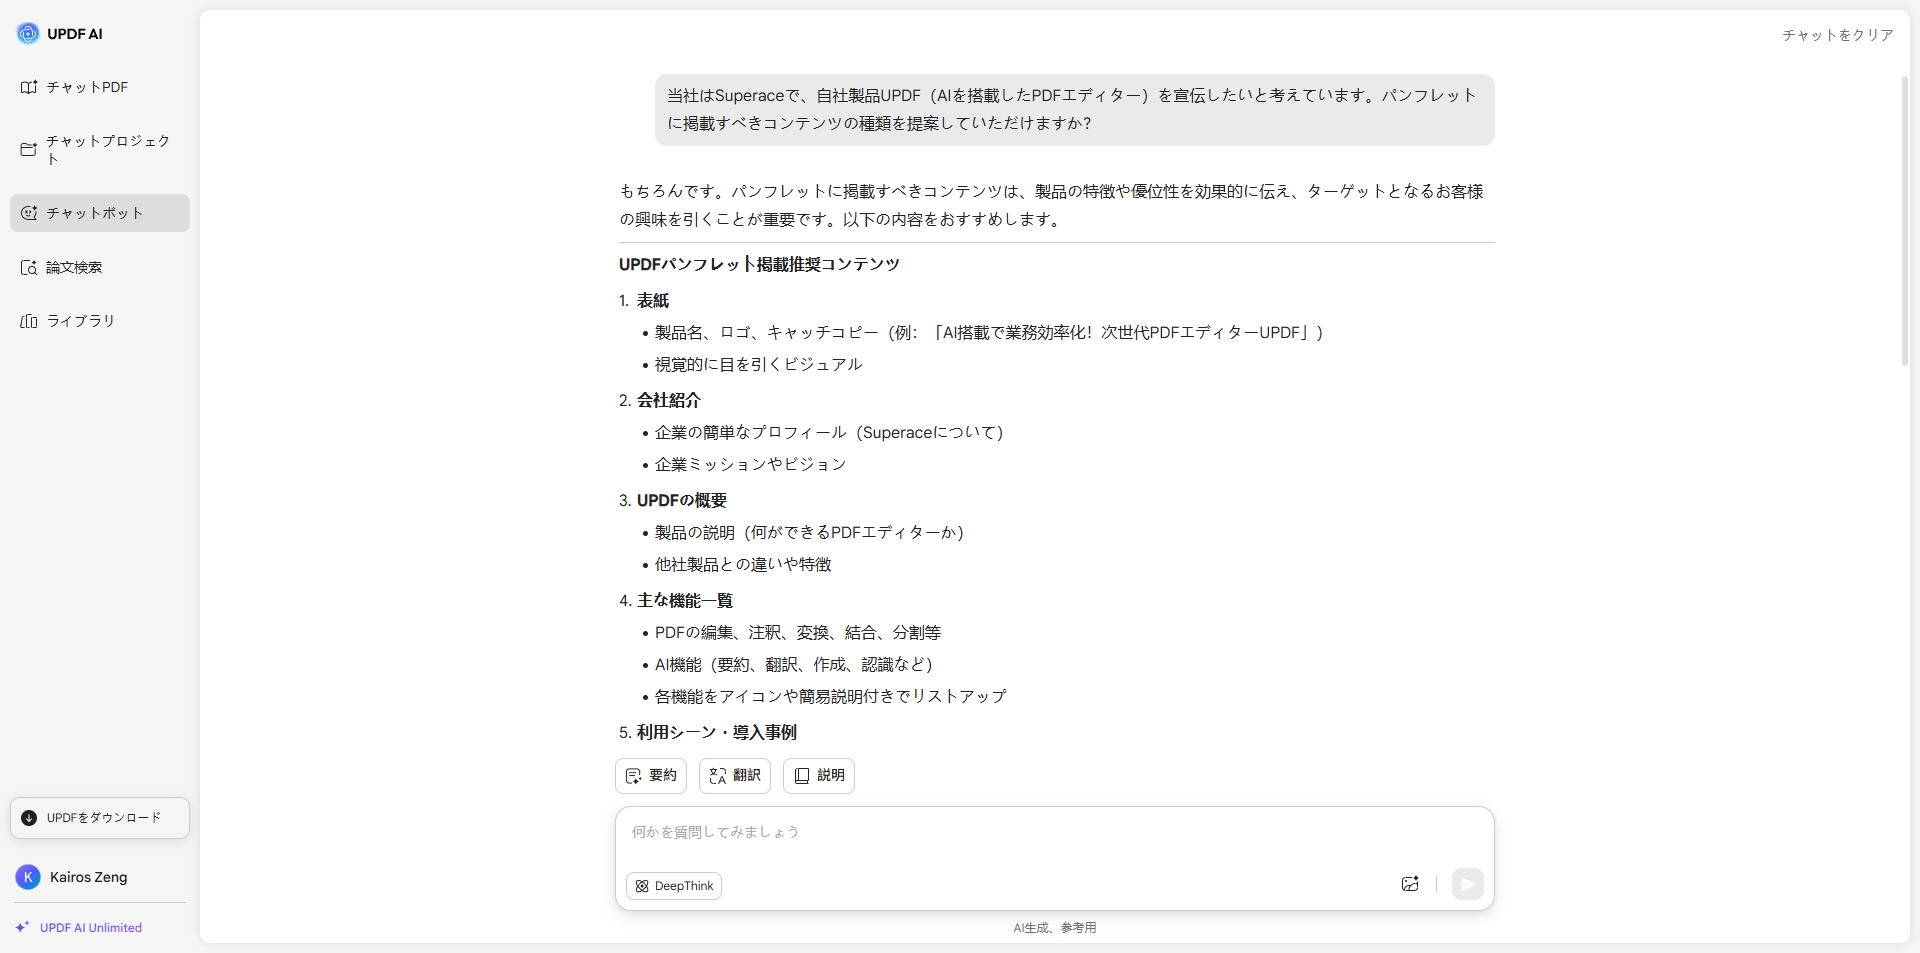Open チャットPDF from sidebar
The image size is (1920, 953).
(x=100, y=87)
